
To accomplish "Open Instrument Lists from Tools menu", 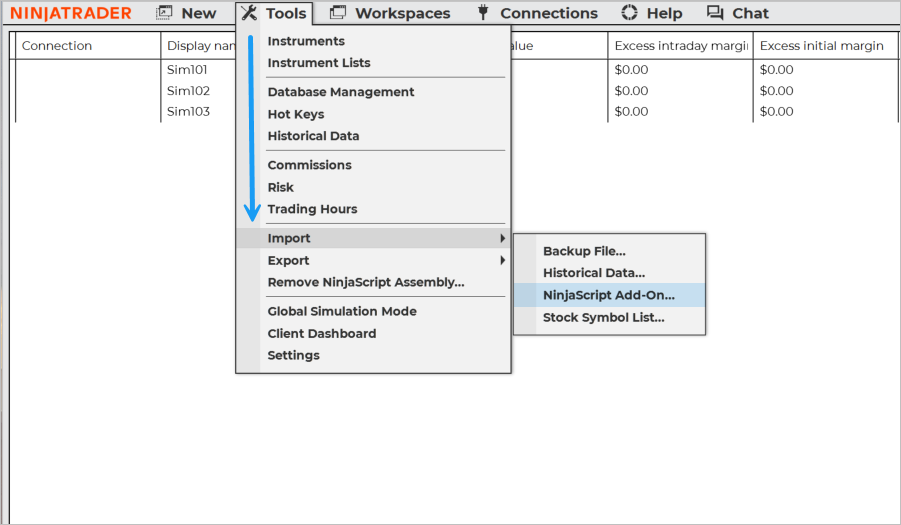I will [318, 62].
